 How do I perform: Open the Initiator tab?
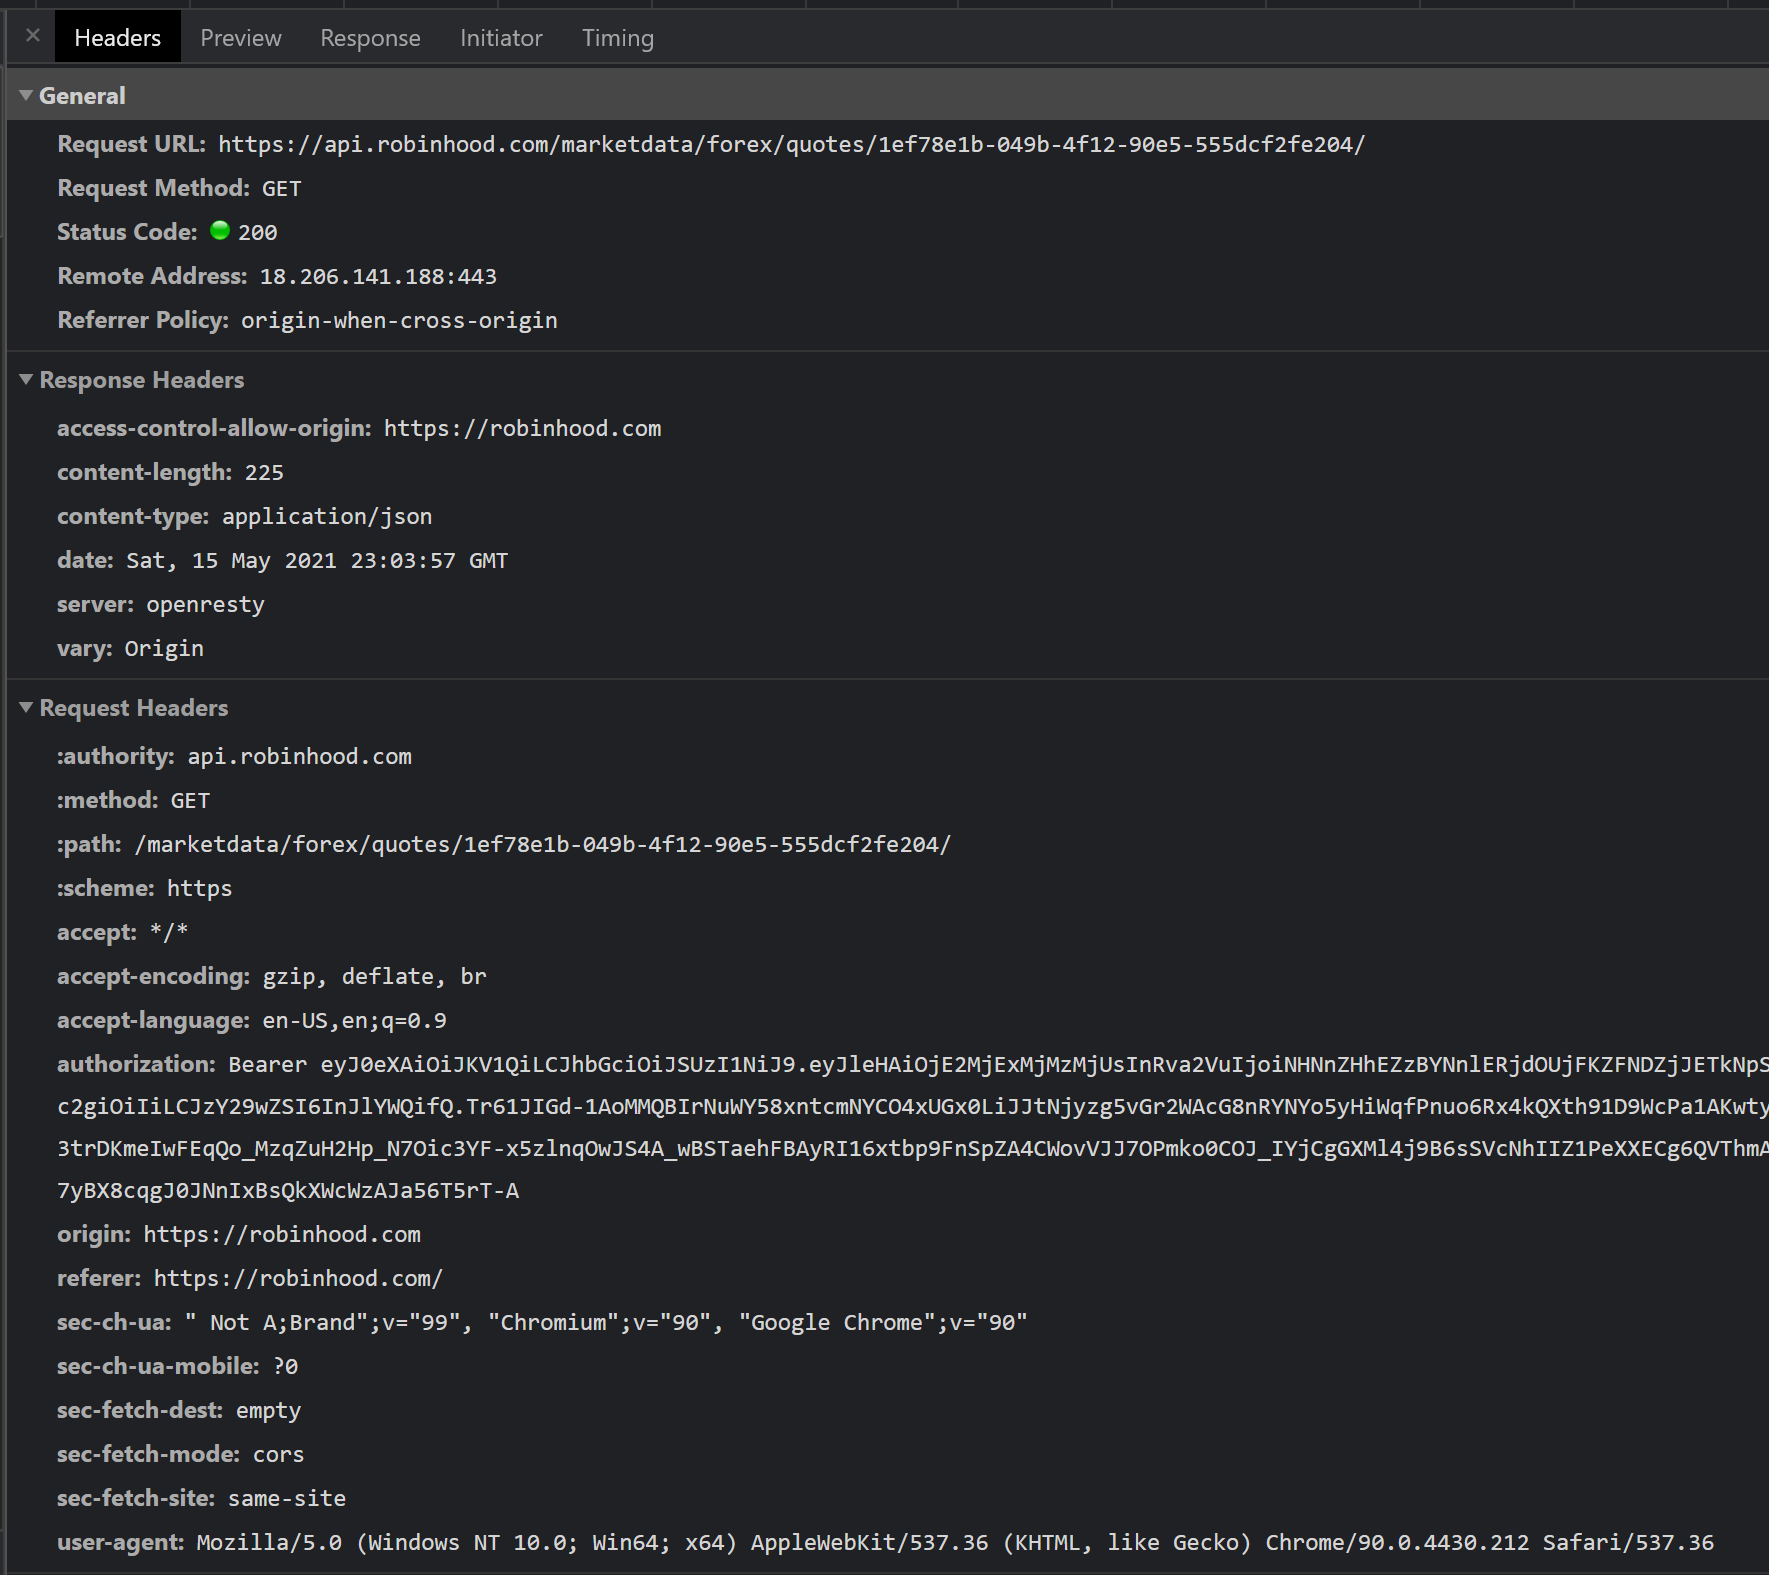coord(501,37)
